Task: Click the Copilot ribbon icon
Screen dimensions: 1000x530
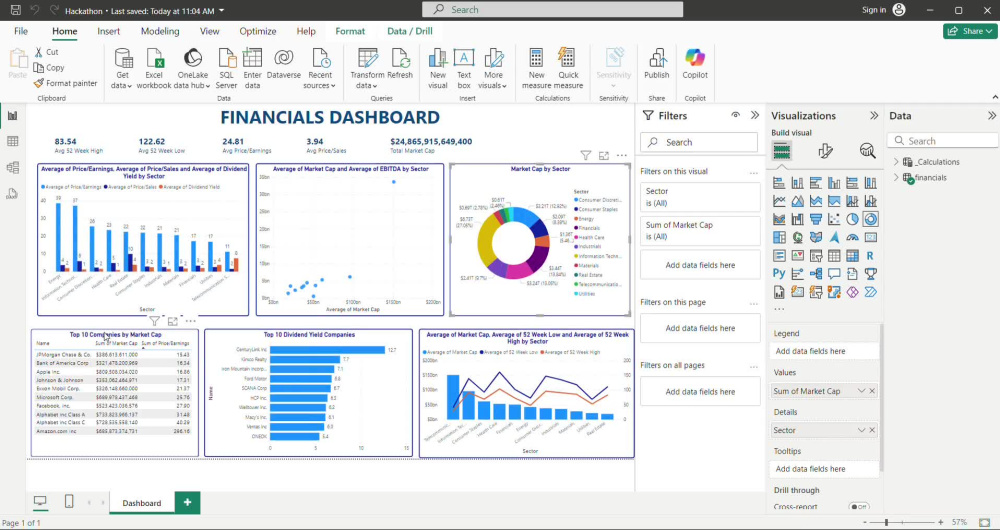Action: (x=695, y=64)
